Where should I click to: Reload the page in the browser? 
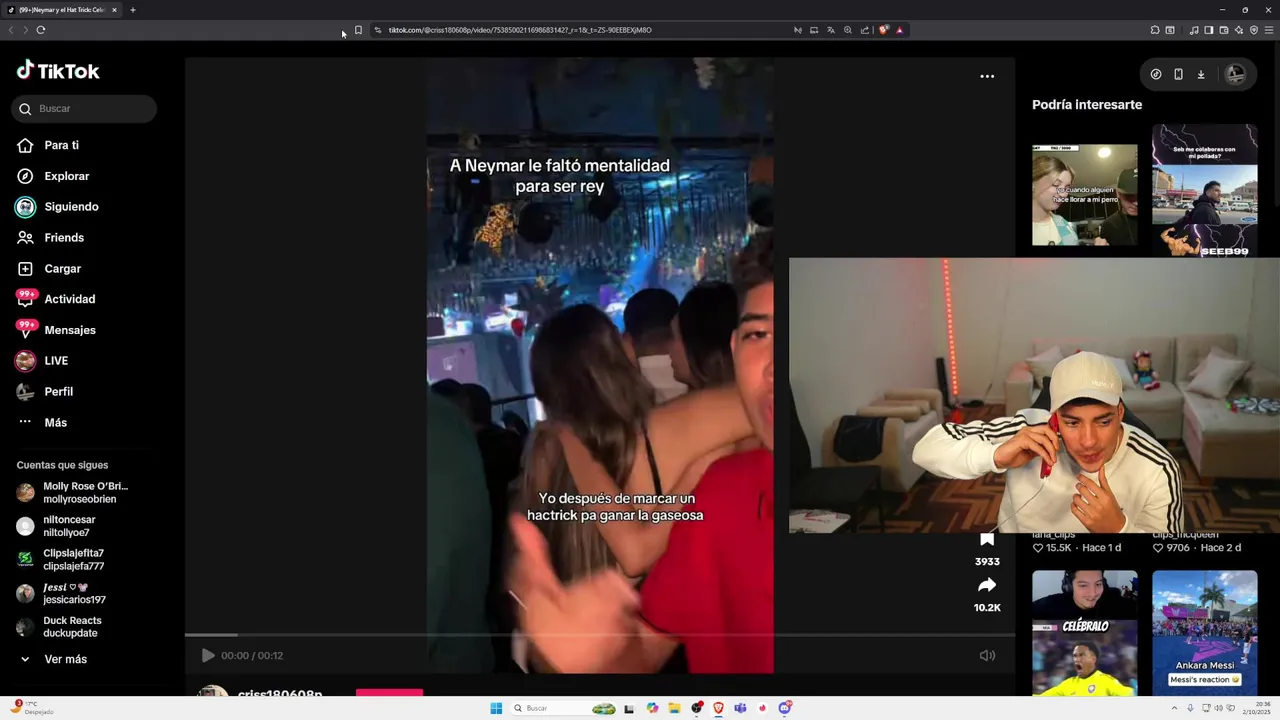tap(41, 30)
